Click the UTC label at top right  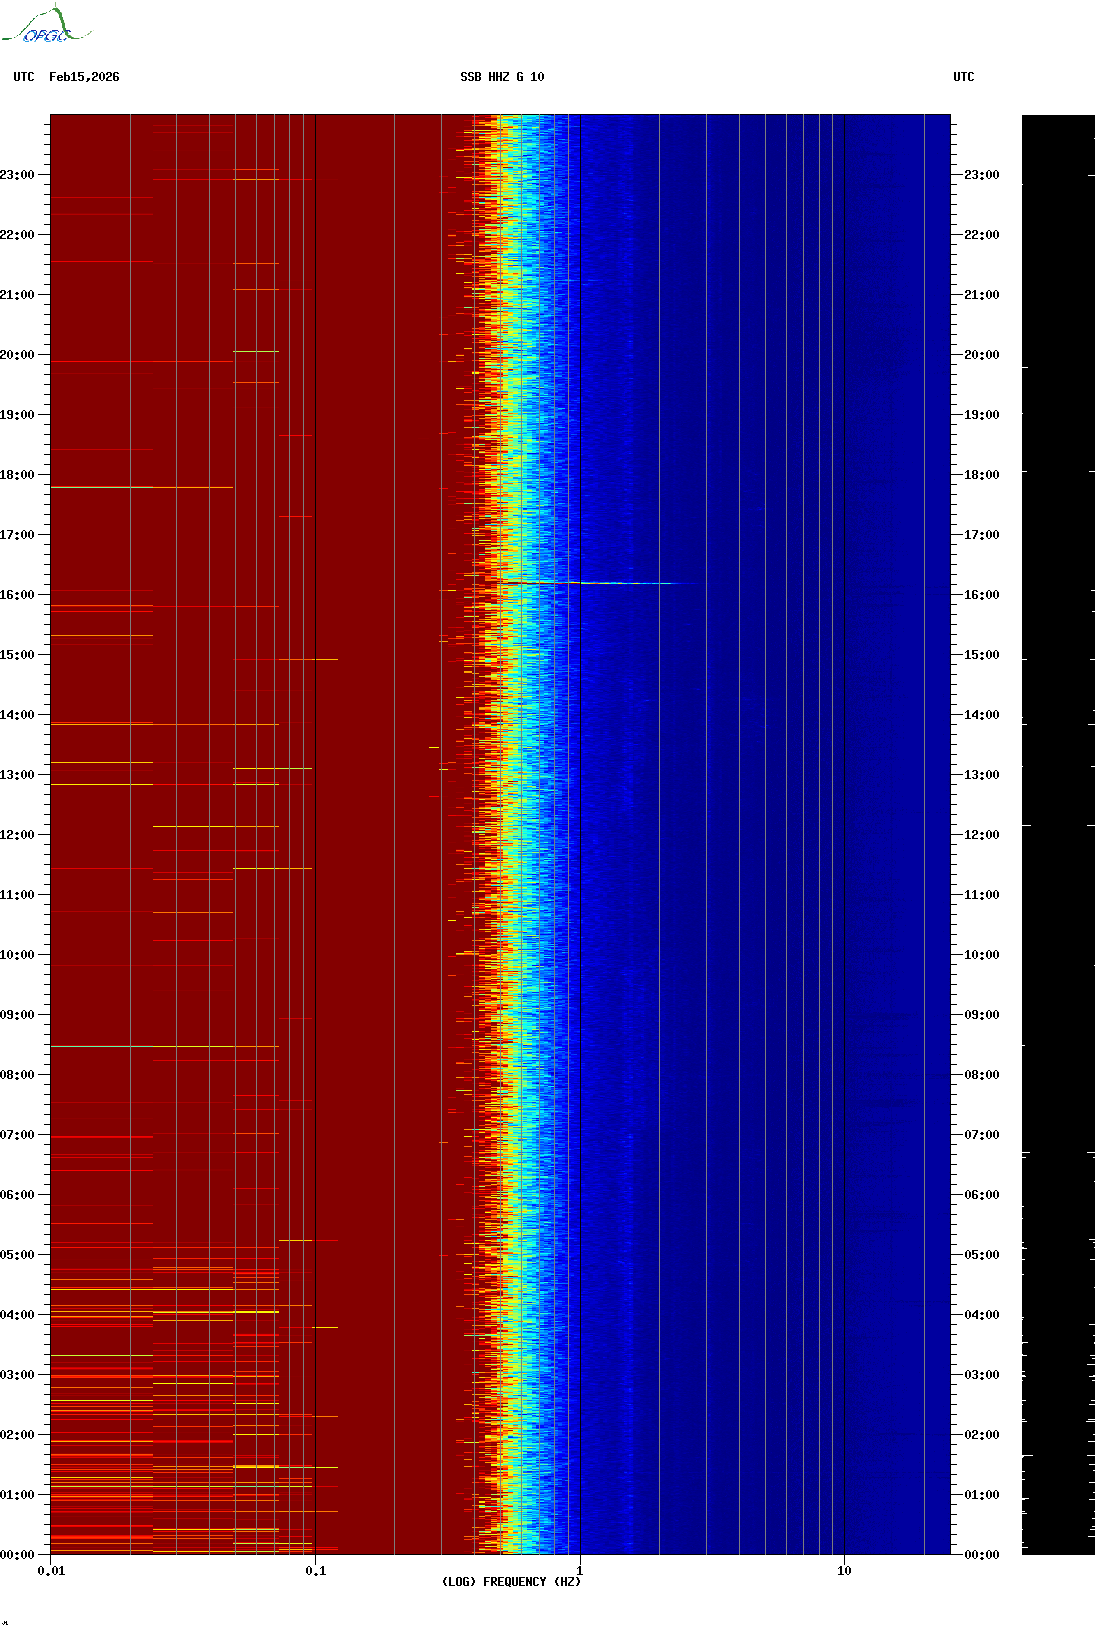click(963, 77)
